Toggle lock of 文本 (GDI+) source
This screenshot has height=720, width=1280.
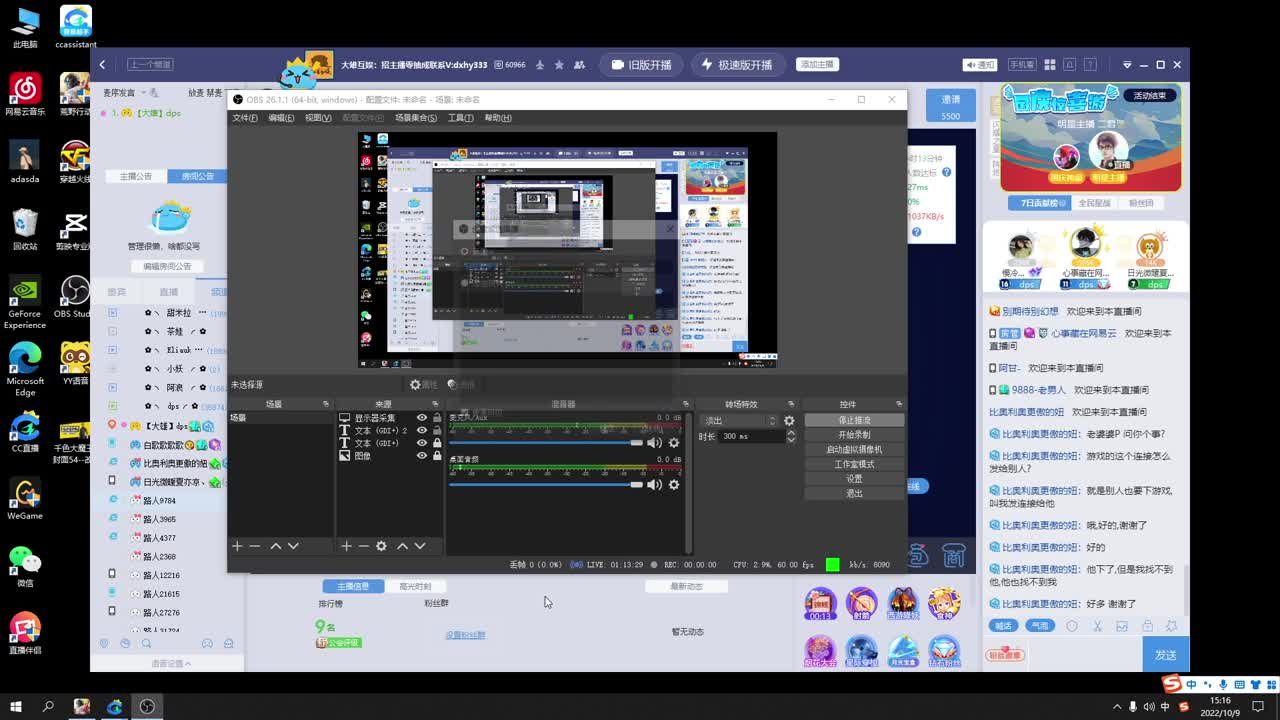point(437,443)
